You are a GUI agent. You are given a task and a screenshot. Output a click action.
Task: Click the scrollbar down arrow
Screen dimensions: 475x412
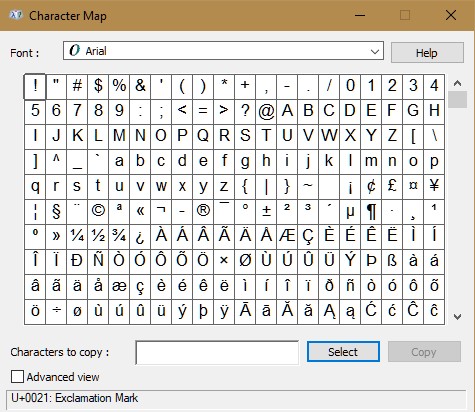point(457,316)
